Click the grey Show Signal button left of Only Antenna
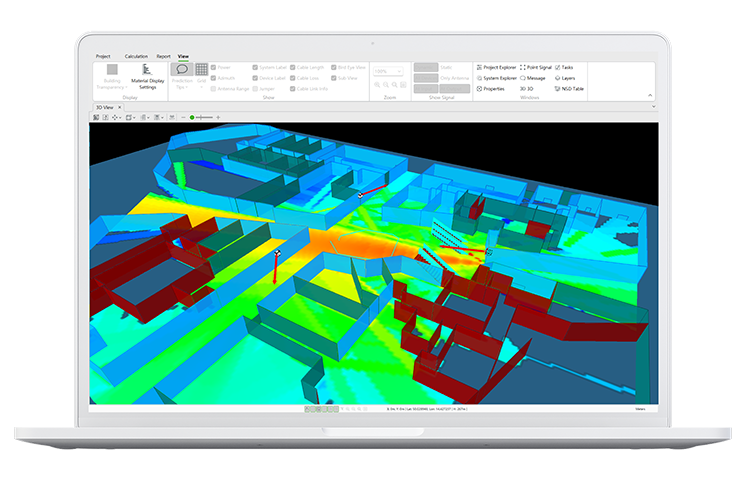 pyautogui.click(x=426, y=78)
